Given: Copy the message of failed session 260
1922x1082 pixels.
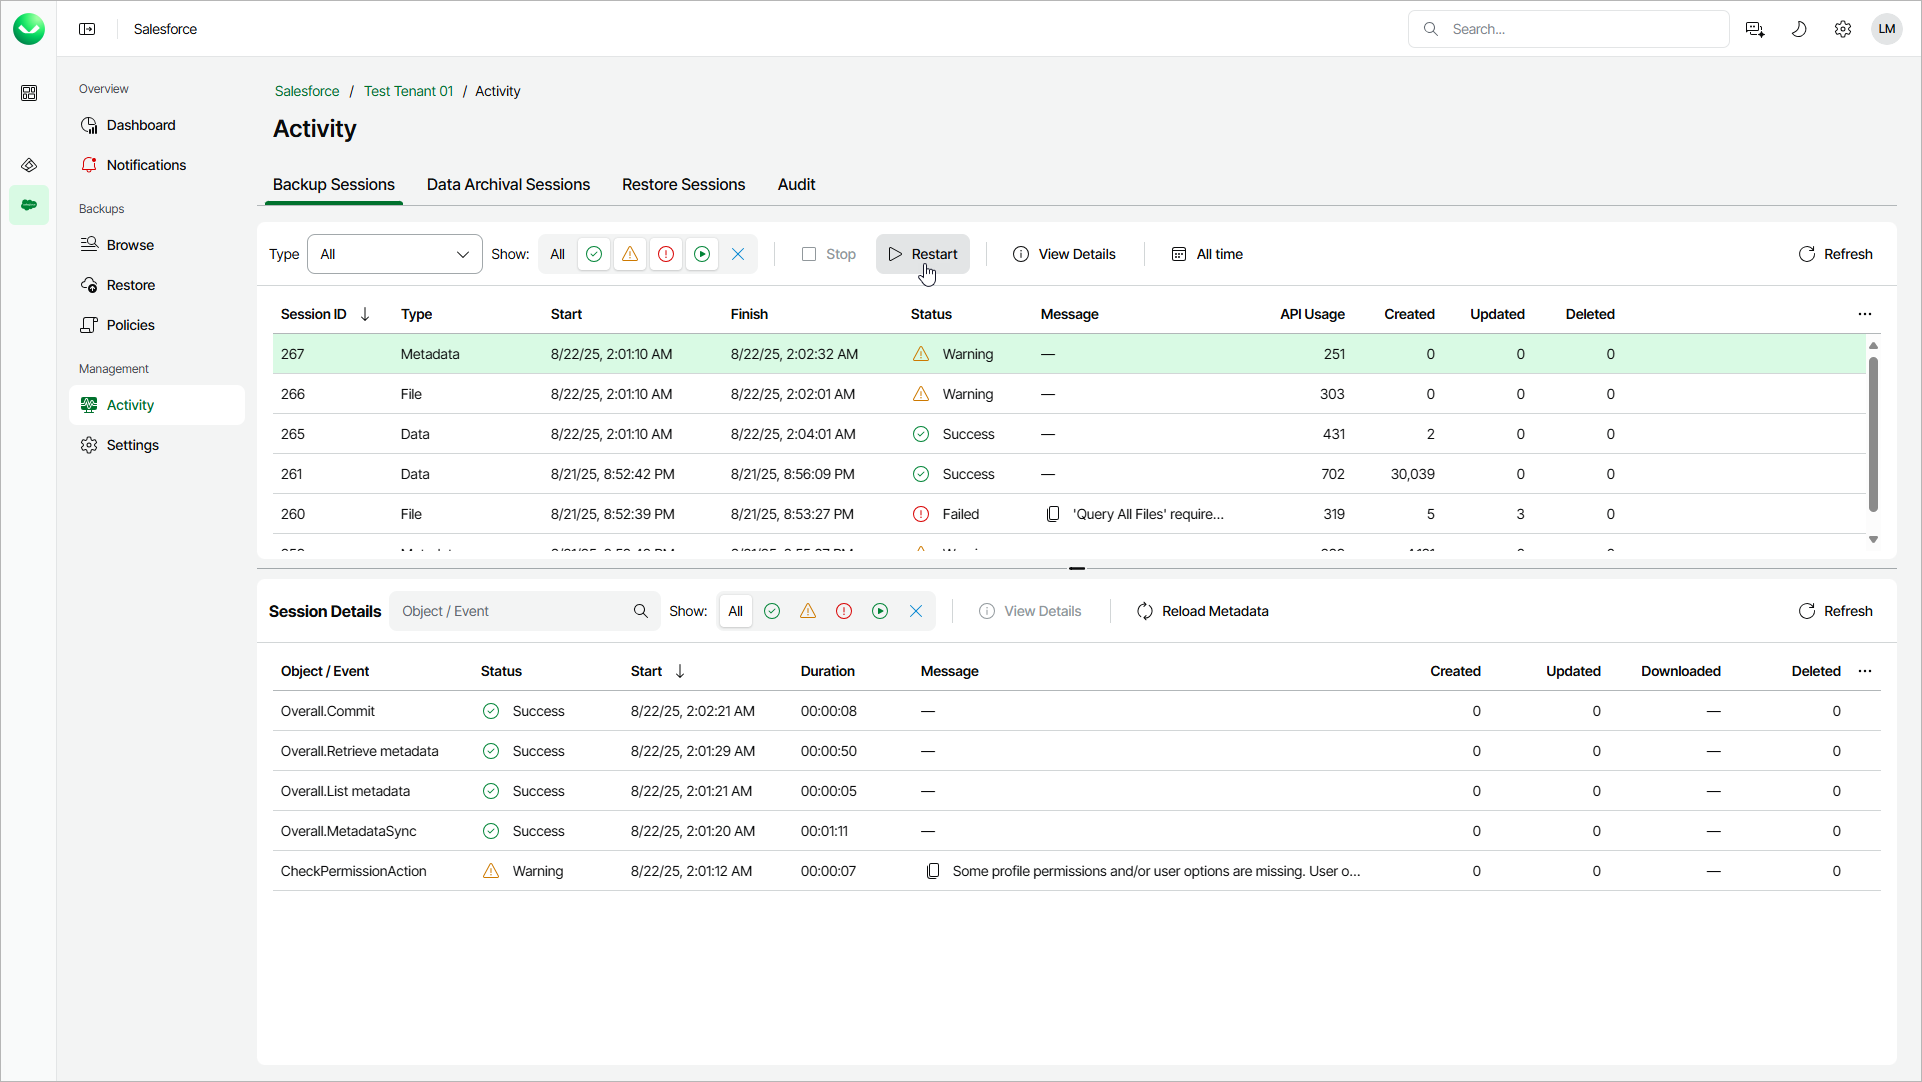Looking at the screenshot, I should [x=1053, y=514].
